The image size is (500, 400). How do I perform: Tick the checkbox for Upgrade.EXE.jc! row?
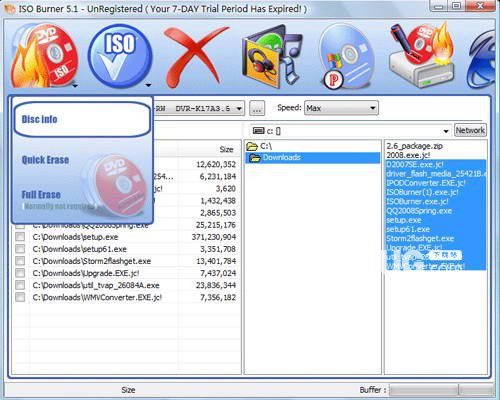coord(20,273)
